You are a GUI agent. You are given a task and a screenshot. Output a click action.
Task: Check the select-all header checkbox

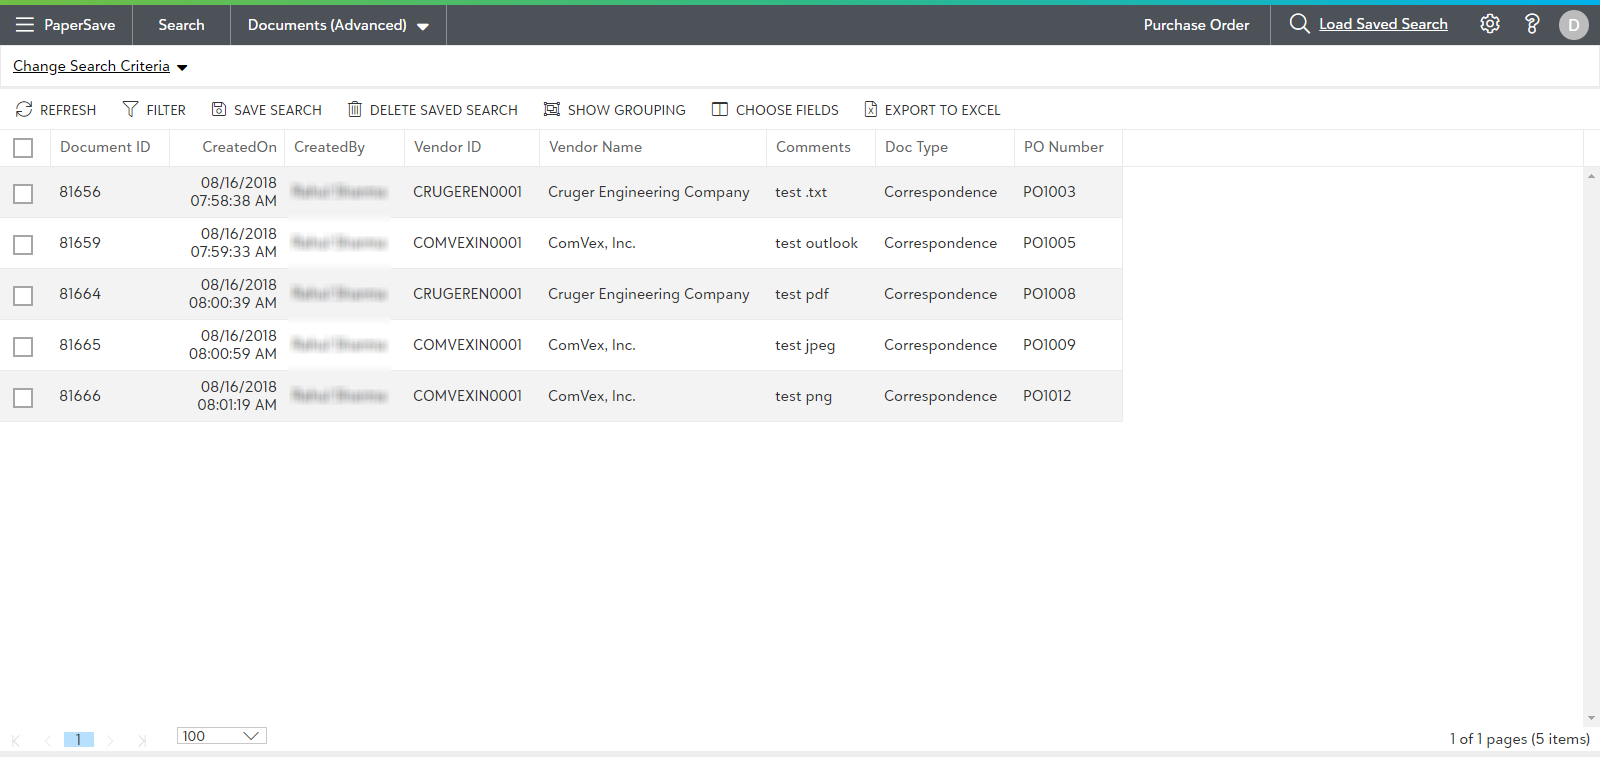[x=23, y=148]
